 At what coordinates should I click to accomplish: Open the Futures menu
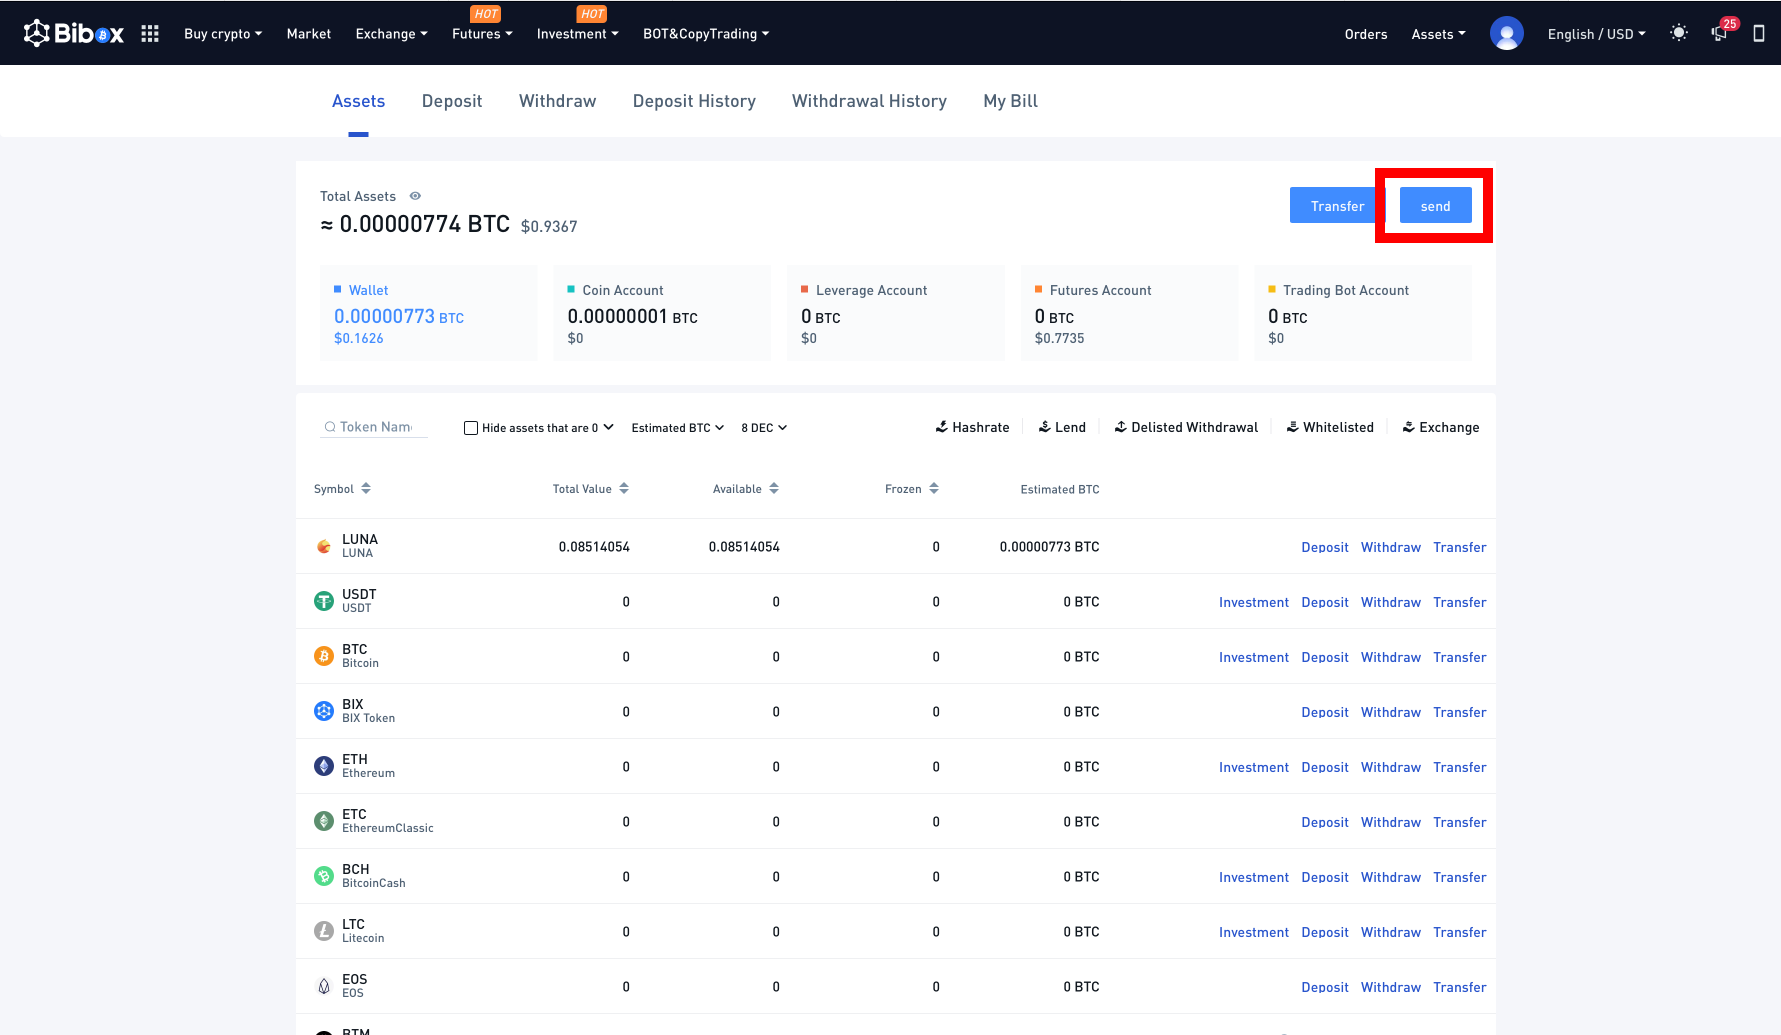coord(481,34)
